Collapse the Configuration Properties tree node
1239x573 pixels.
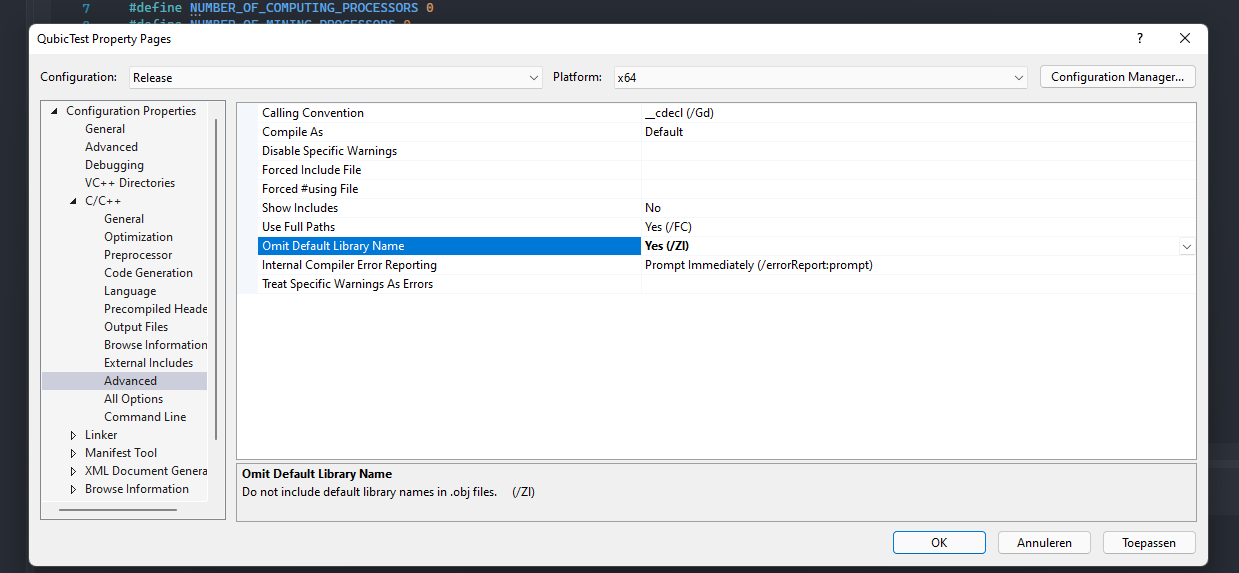click(x=54, y=111)
